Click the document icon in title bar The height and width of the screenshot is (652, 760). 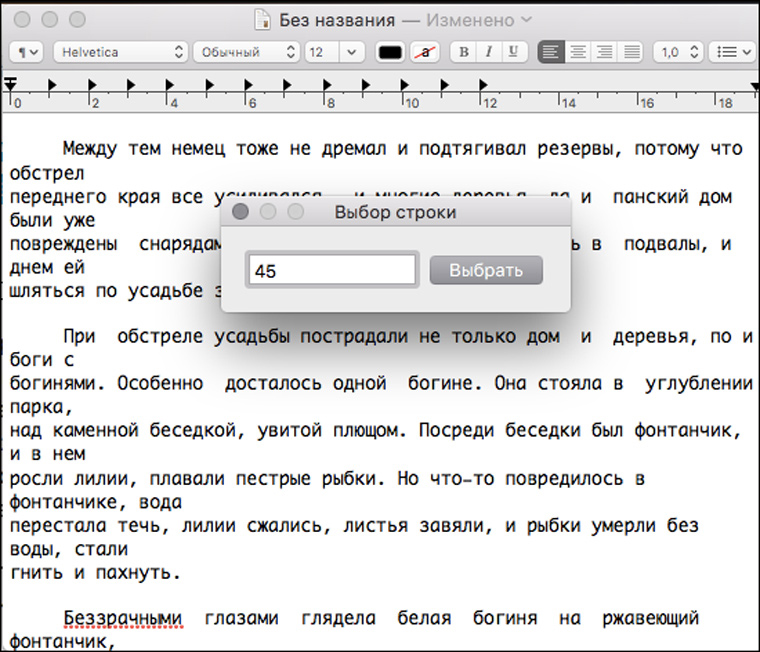(262, 20)
